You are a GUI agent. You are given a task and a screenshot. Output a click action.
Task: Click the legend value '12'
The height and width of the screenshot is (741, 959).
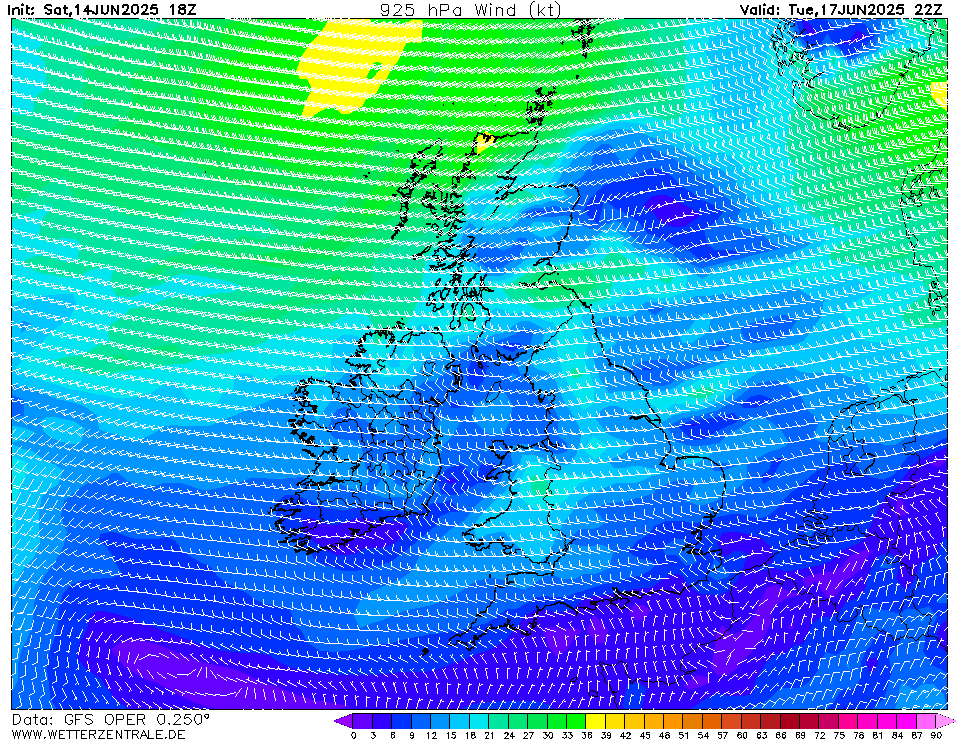point(431,735)
